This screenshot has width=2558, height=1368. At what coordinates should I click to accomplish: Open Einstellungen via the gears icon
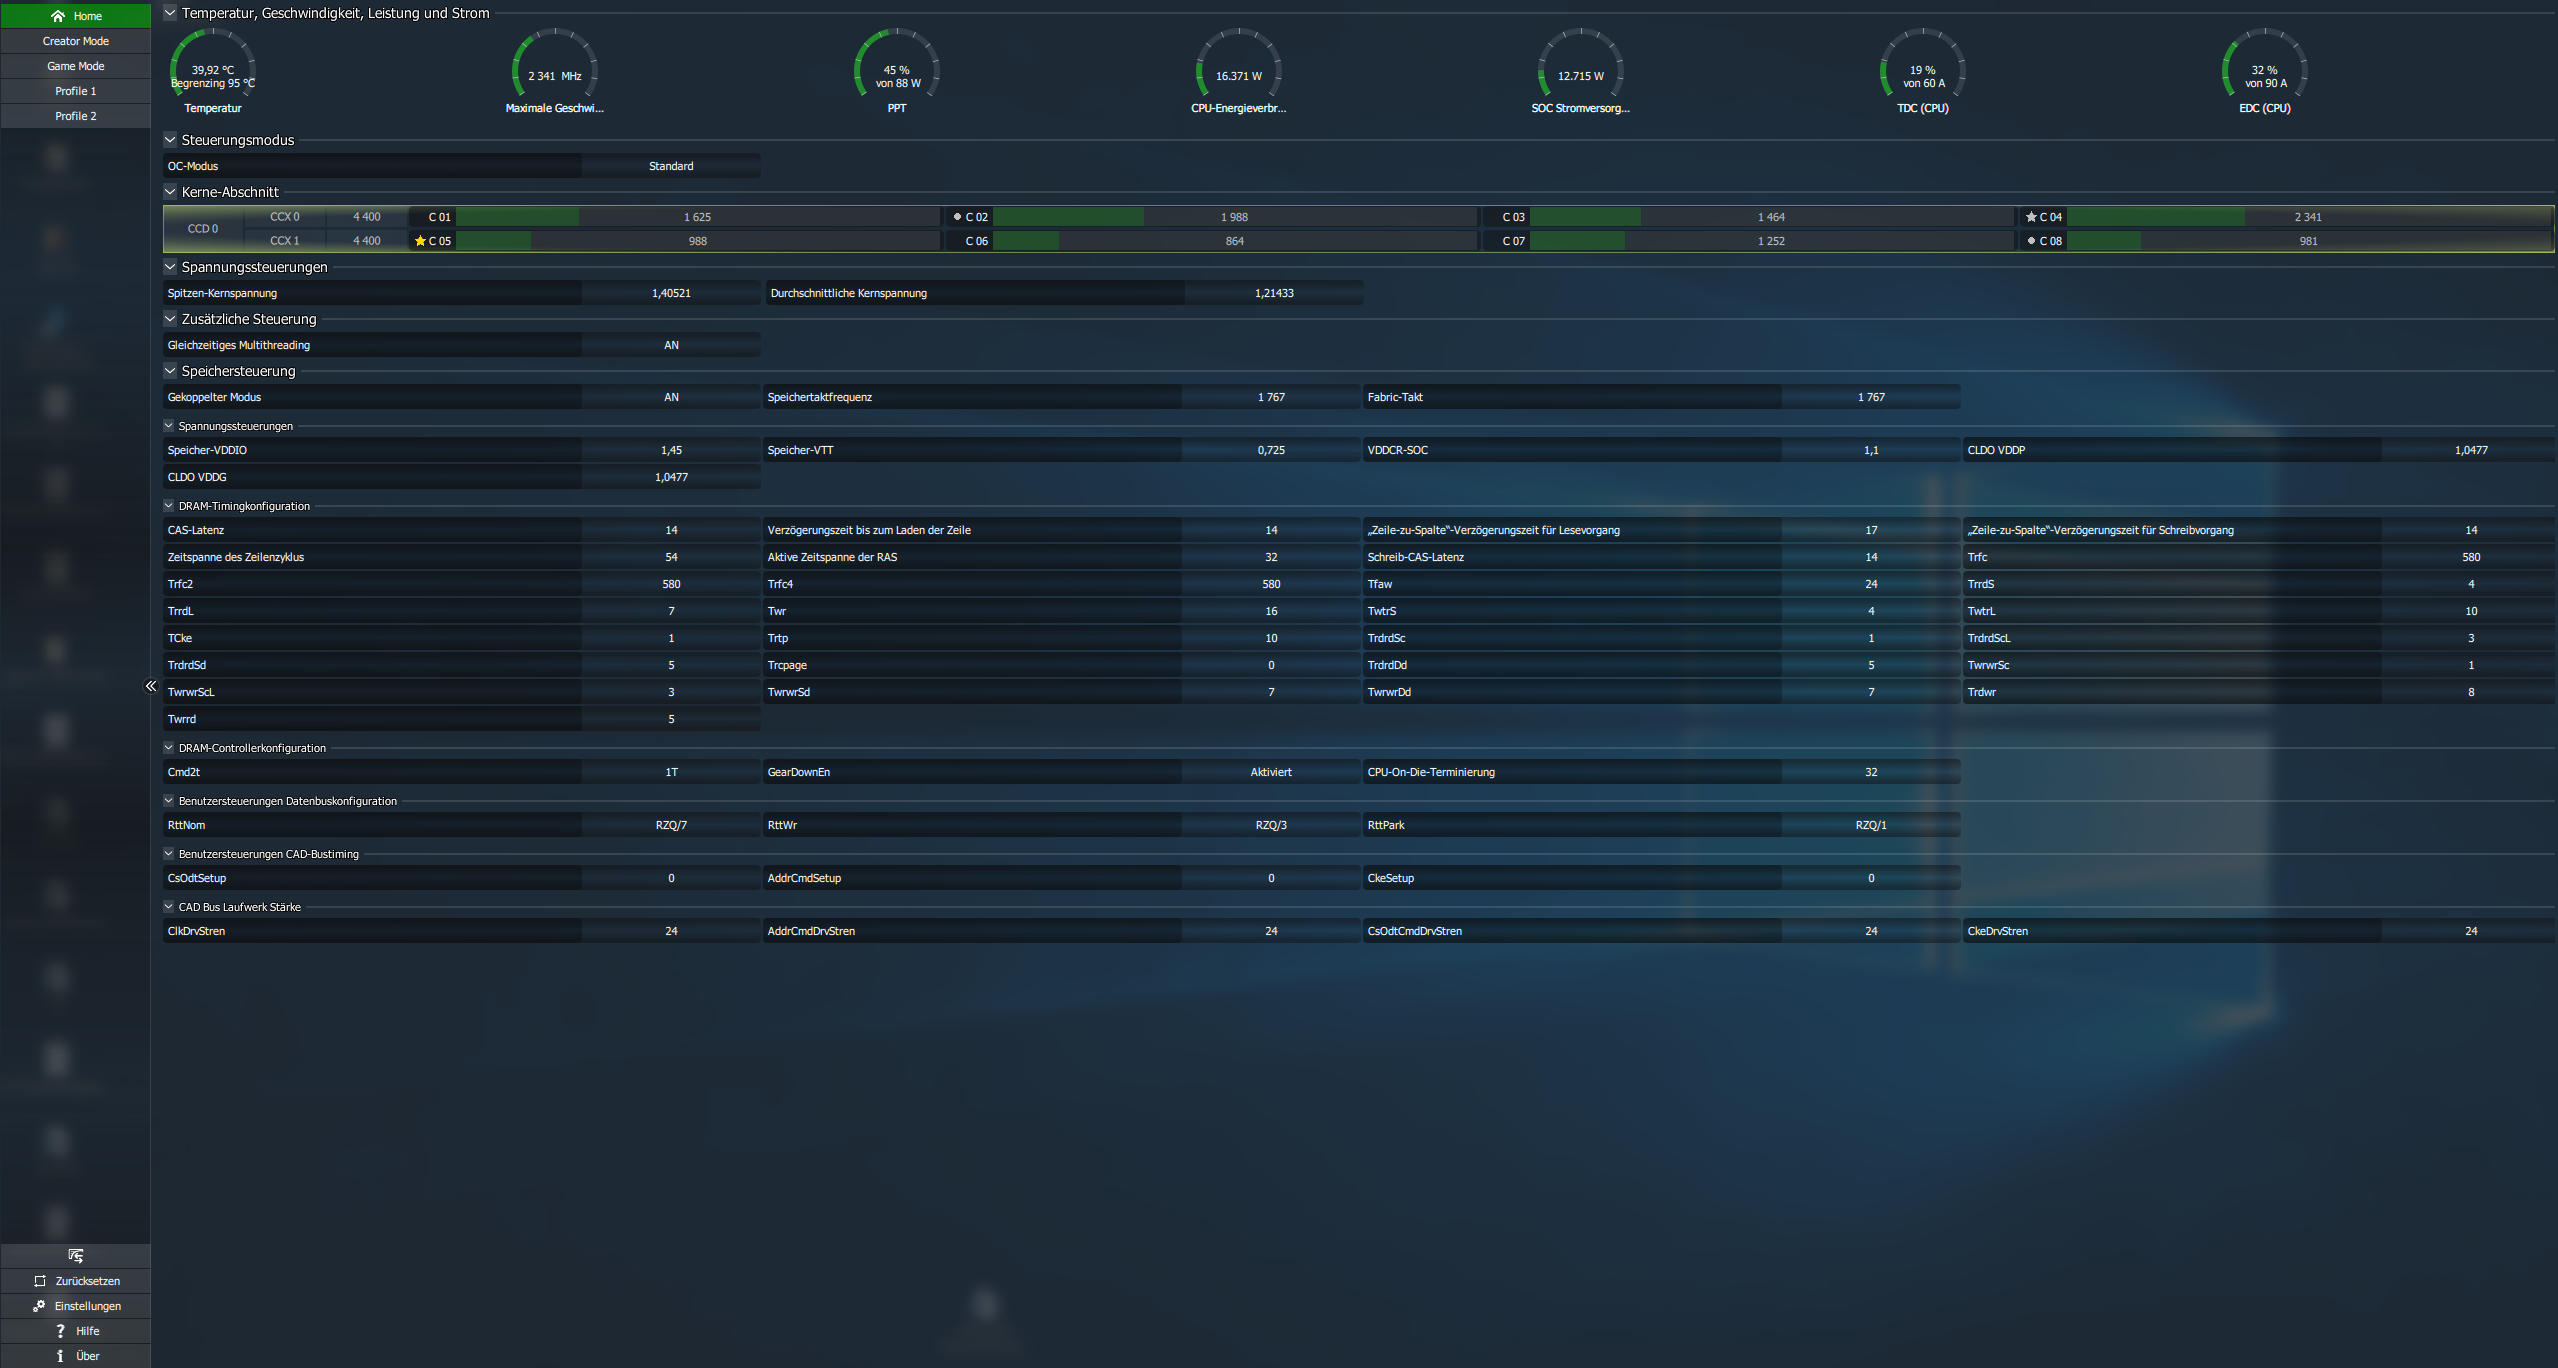click(39, 1306)
